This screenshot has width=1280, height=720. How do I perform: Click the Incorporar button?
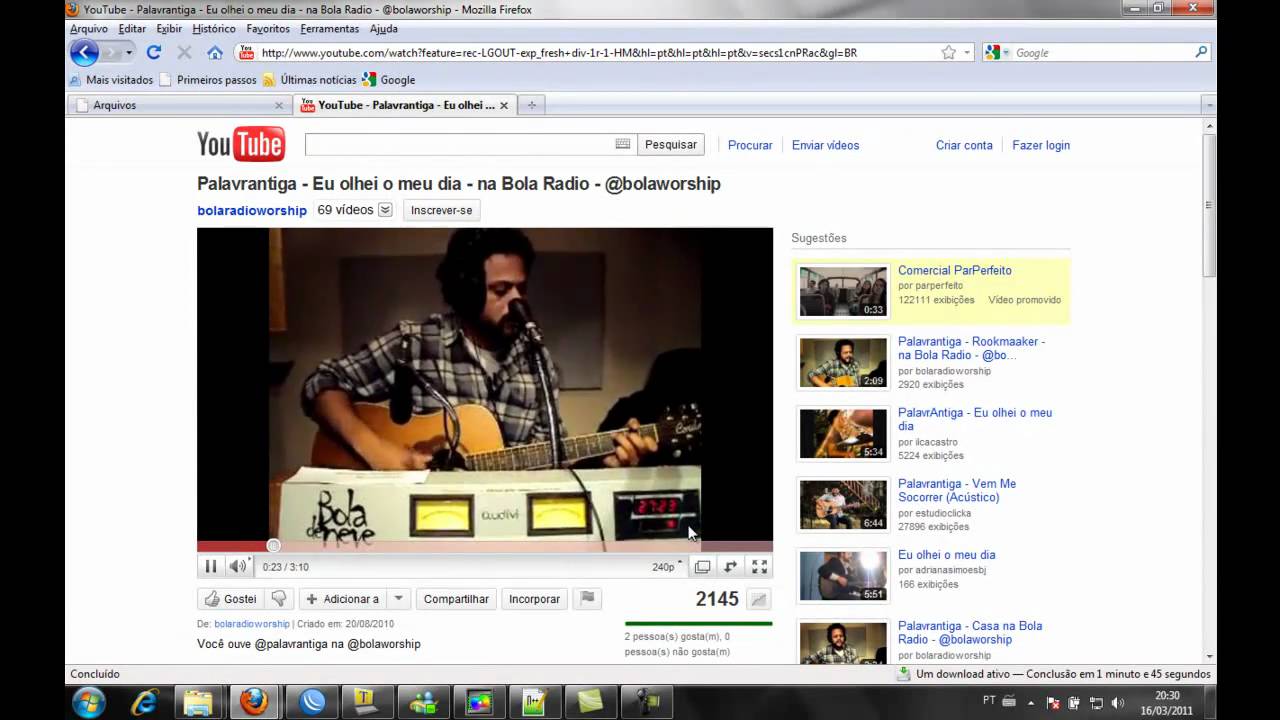pyautogui.click(x=534, y=599)
